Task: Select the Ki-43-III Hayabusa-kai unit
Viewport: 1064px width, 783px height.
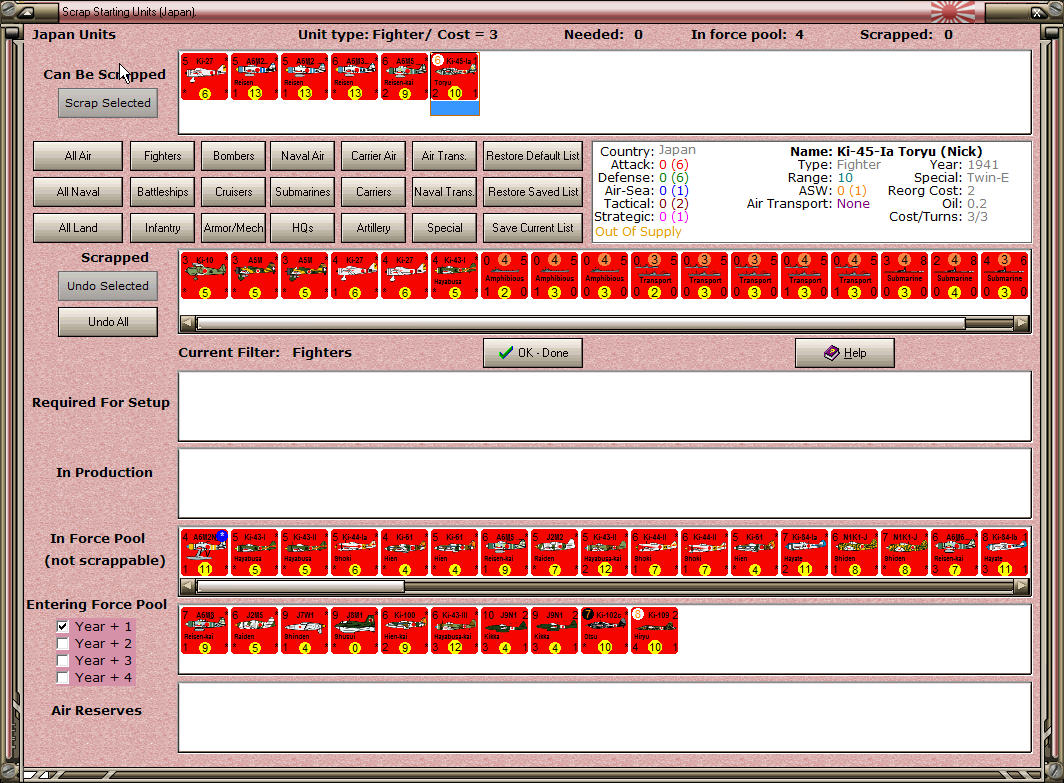Action: click(455, 630)
